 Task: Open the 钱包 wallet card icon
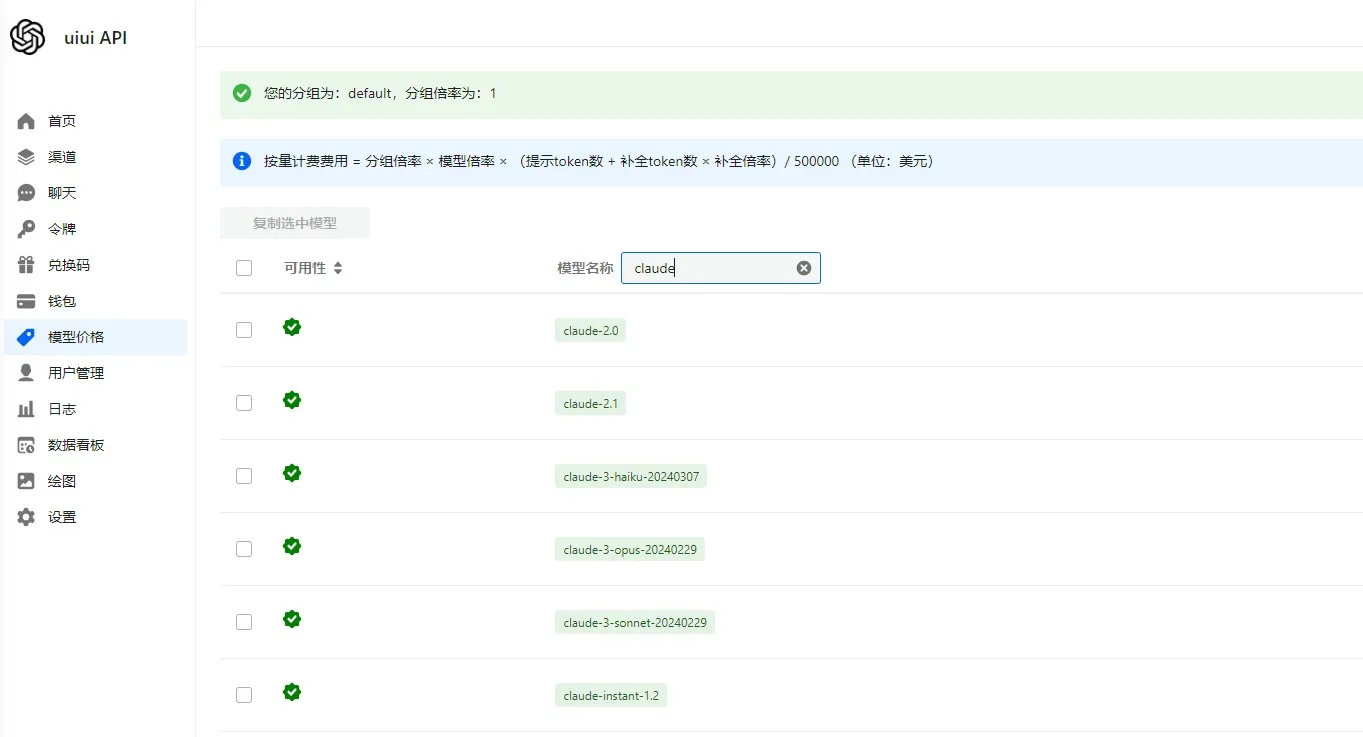pyautogui.click(x=27, y=301)
